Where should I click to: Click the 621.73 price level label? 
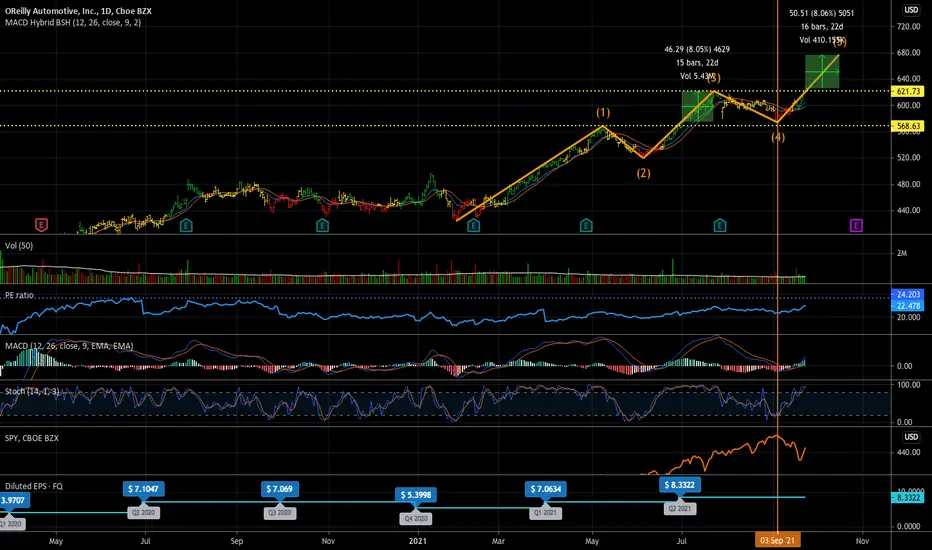point(908,92)
